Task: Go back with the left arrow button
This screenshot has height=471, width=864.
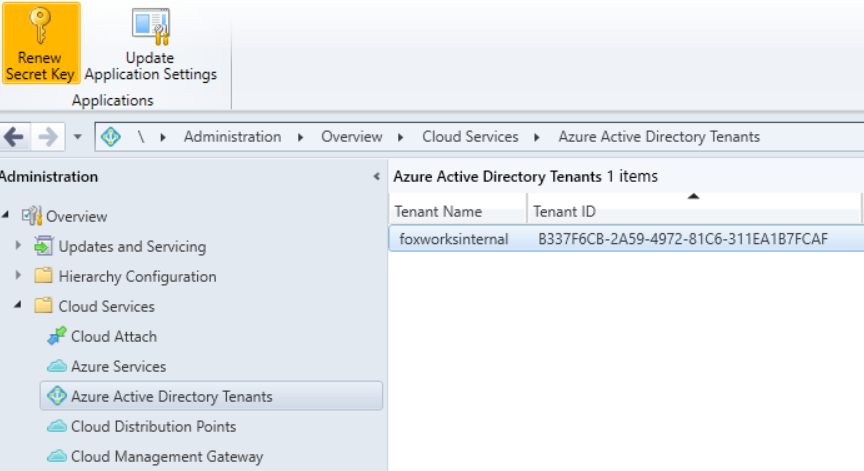Action: coord(15,137)
